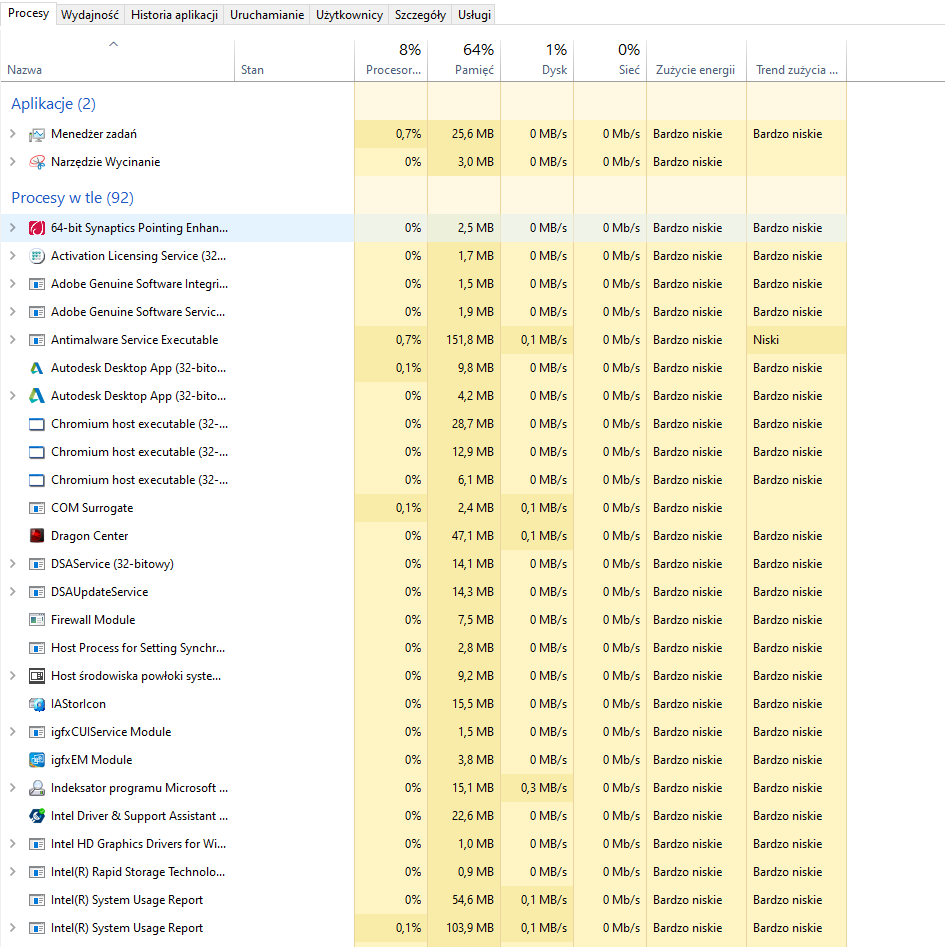Click the Chromium host icon using 28,7 MB
Viewport: 945px width, 947px height.
pos(37,424)
